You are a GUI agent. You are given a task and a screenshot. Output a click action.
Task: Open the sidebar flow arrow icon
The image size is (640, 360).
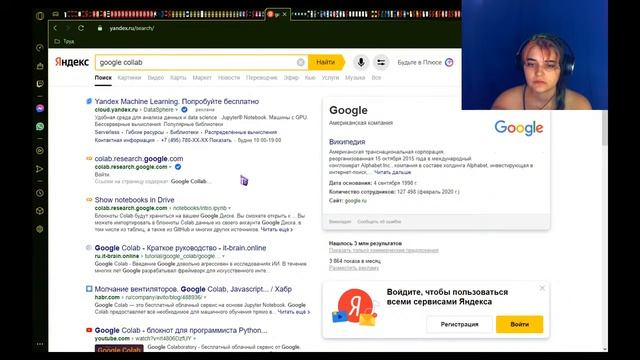coord(40,169)
